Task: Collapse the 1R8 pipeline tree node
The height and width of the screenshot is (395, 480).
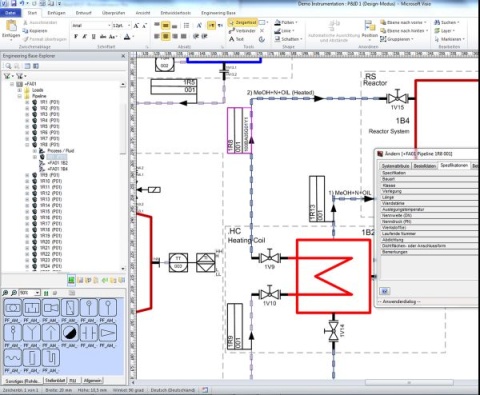Action: [x=27, y=145]
